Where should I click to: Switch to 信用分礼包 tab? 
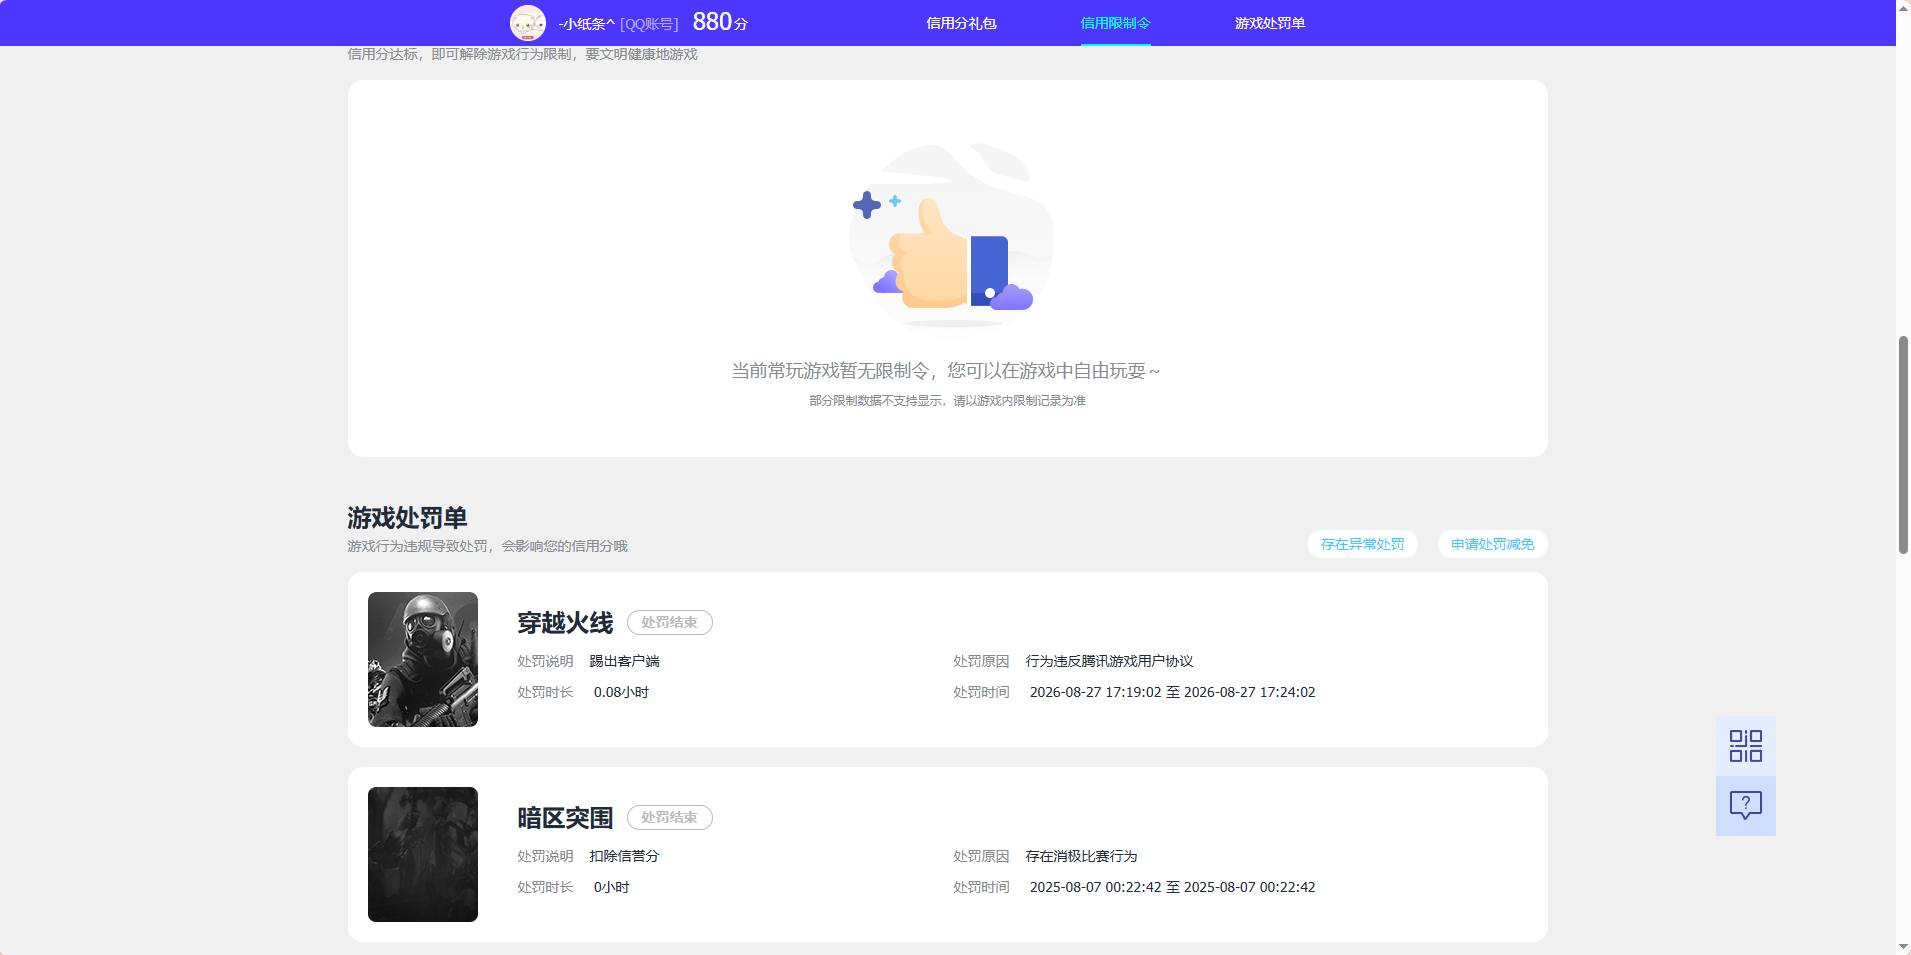961,23
